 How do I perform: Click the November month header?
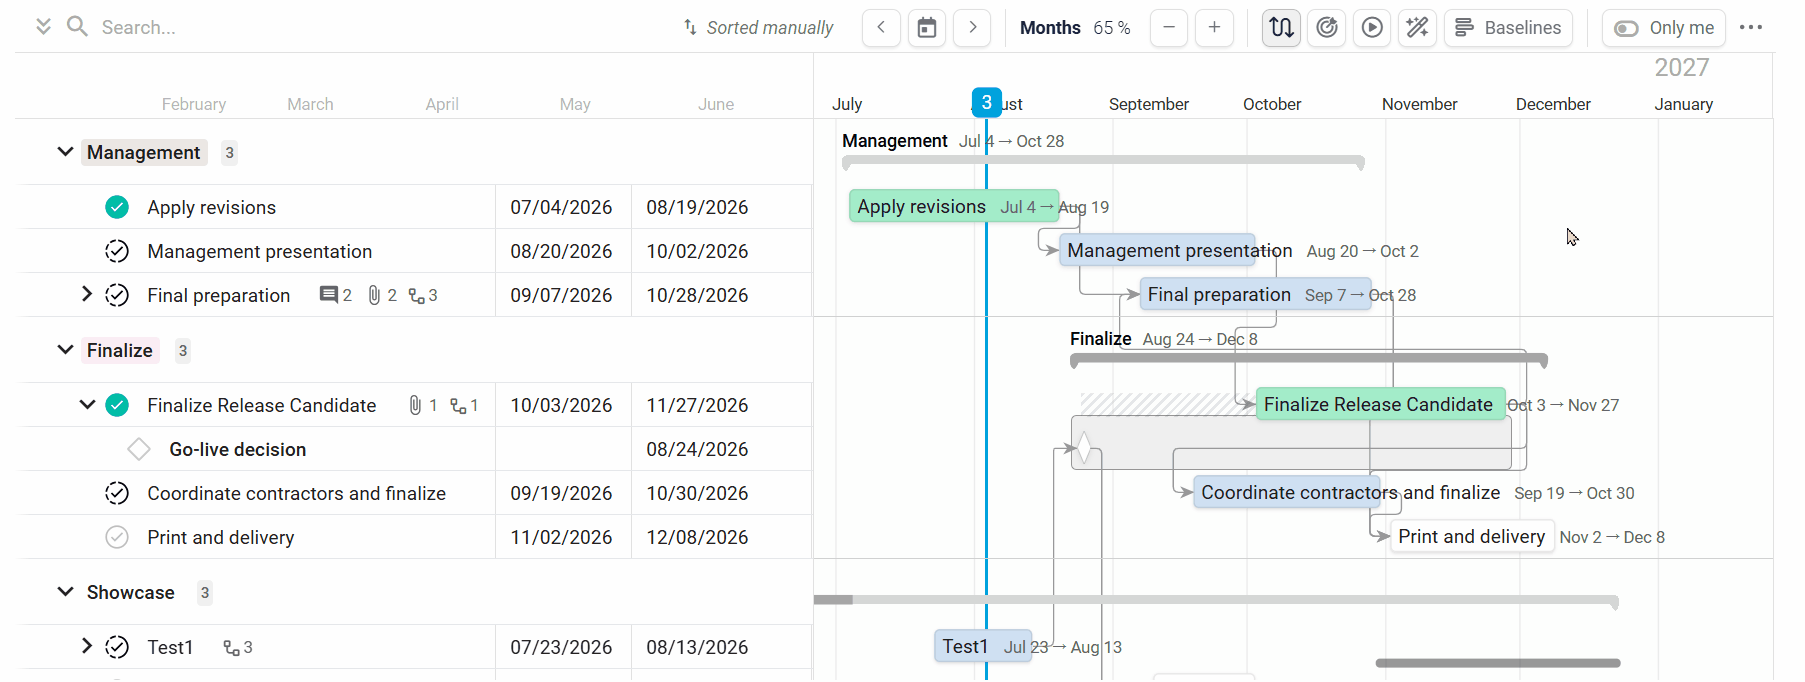(1419, 104)
